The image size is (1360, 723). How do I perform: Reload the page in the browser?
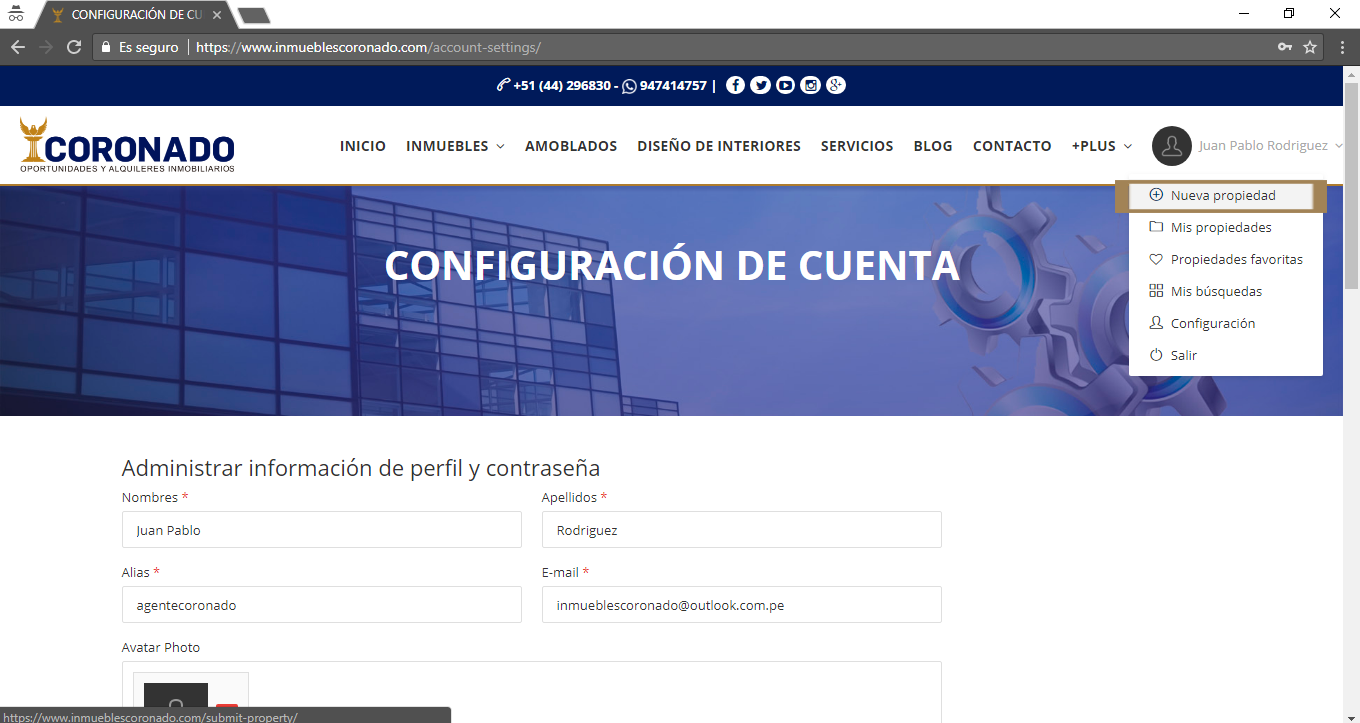(x=73, y=47)
